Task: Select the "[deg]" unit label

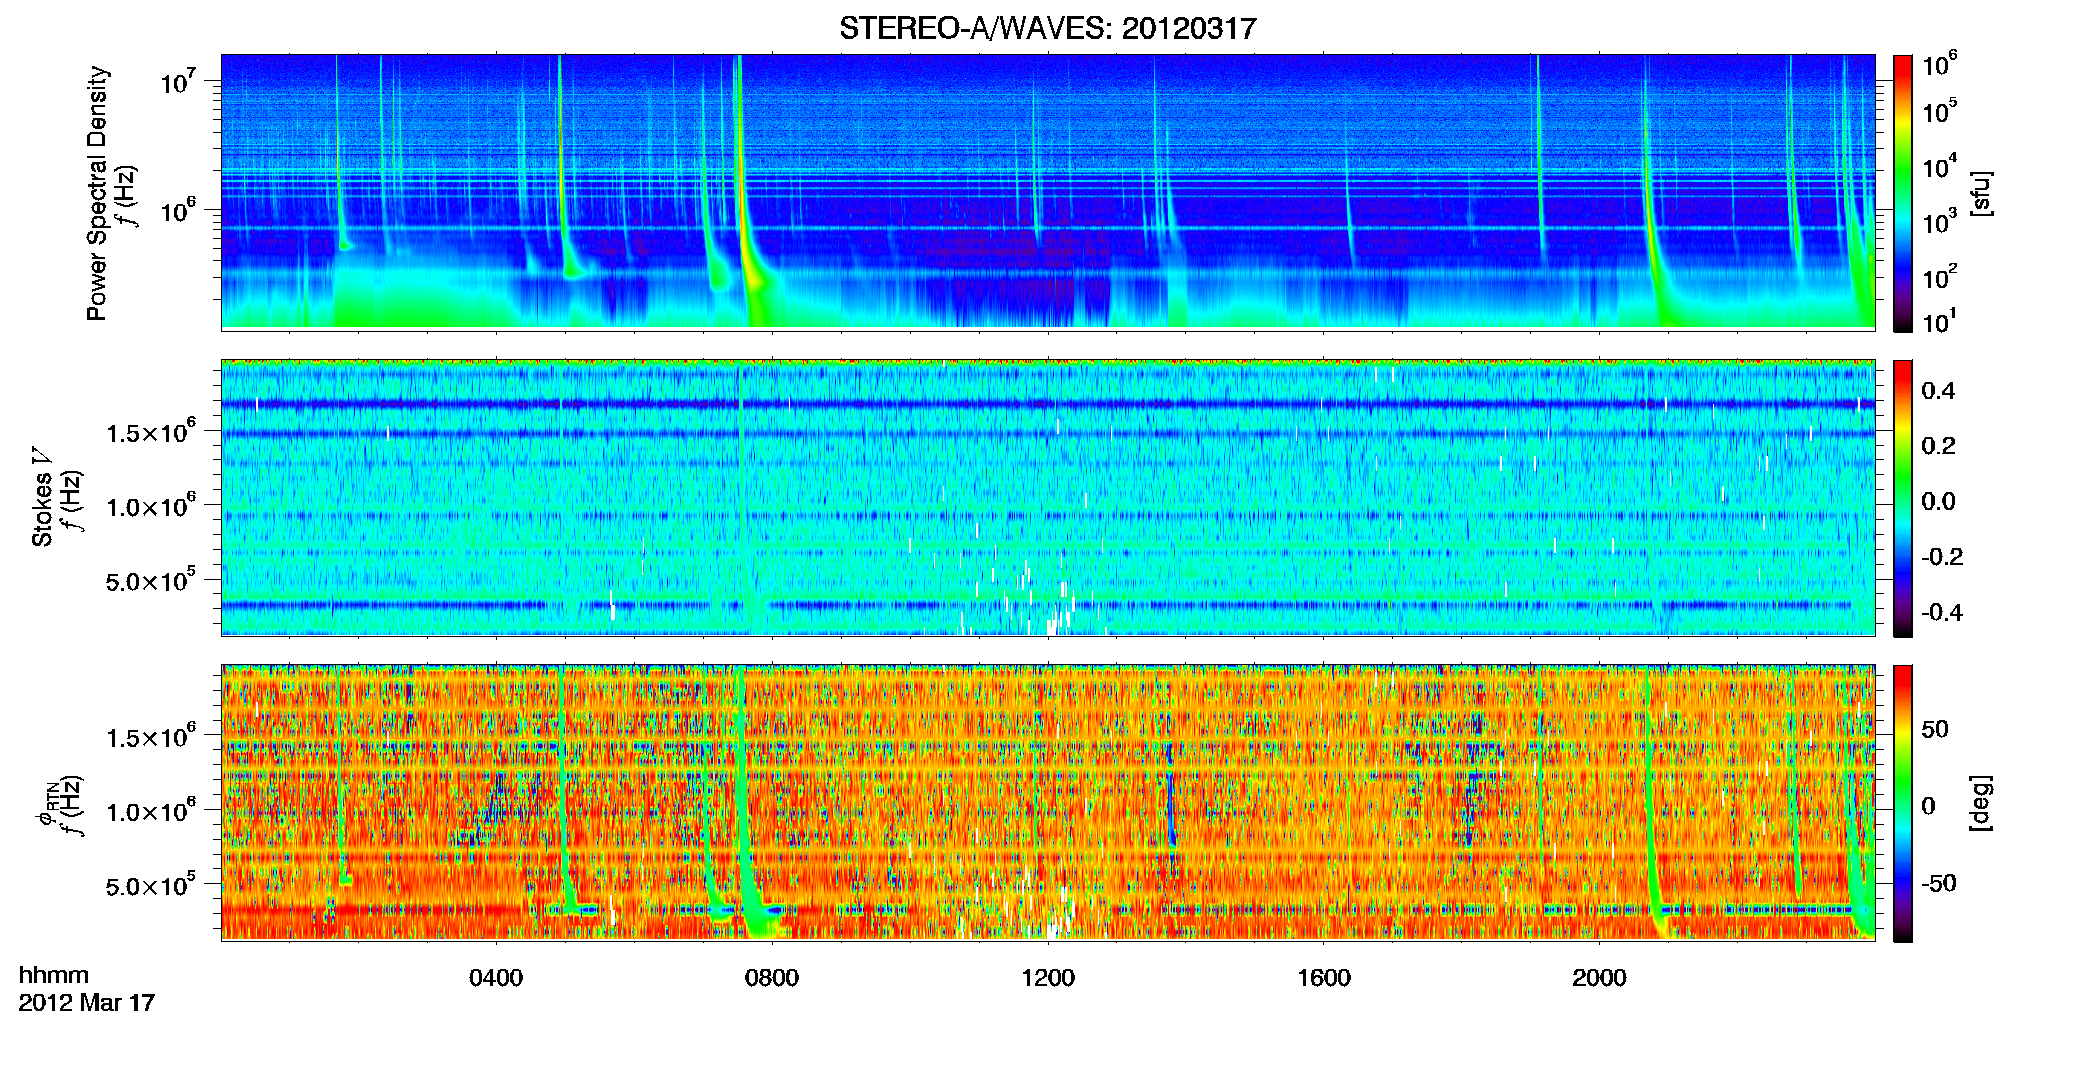Action: (1981, 803)
